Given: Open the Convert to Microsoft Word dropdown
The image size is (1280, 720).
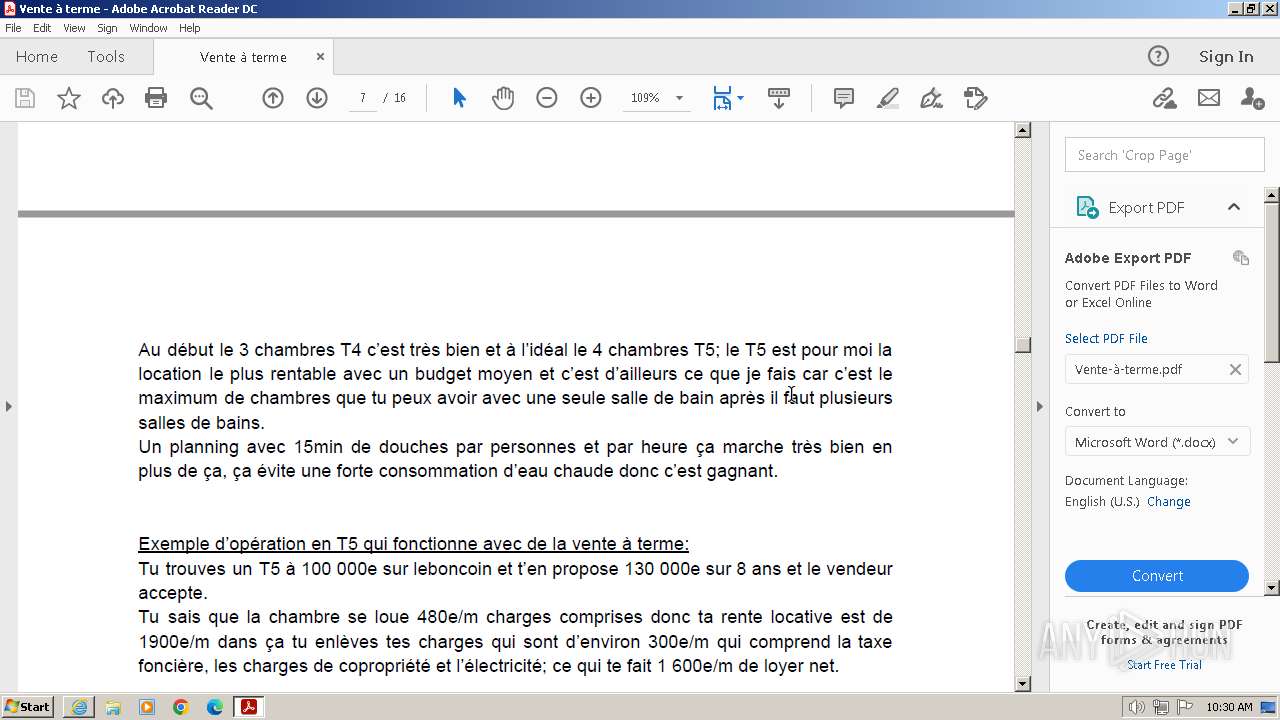Looking at the screenshot, I should (1158, 442).
